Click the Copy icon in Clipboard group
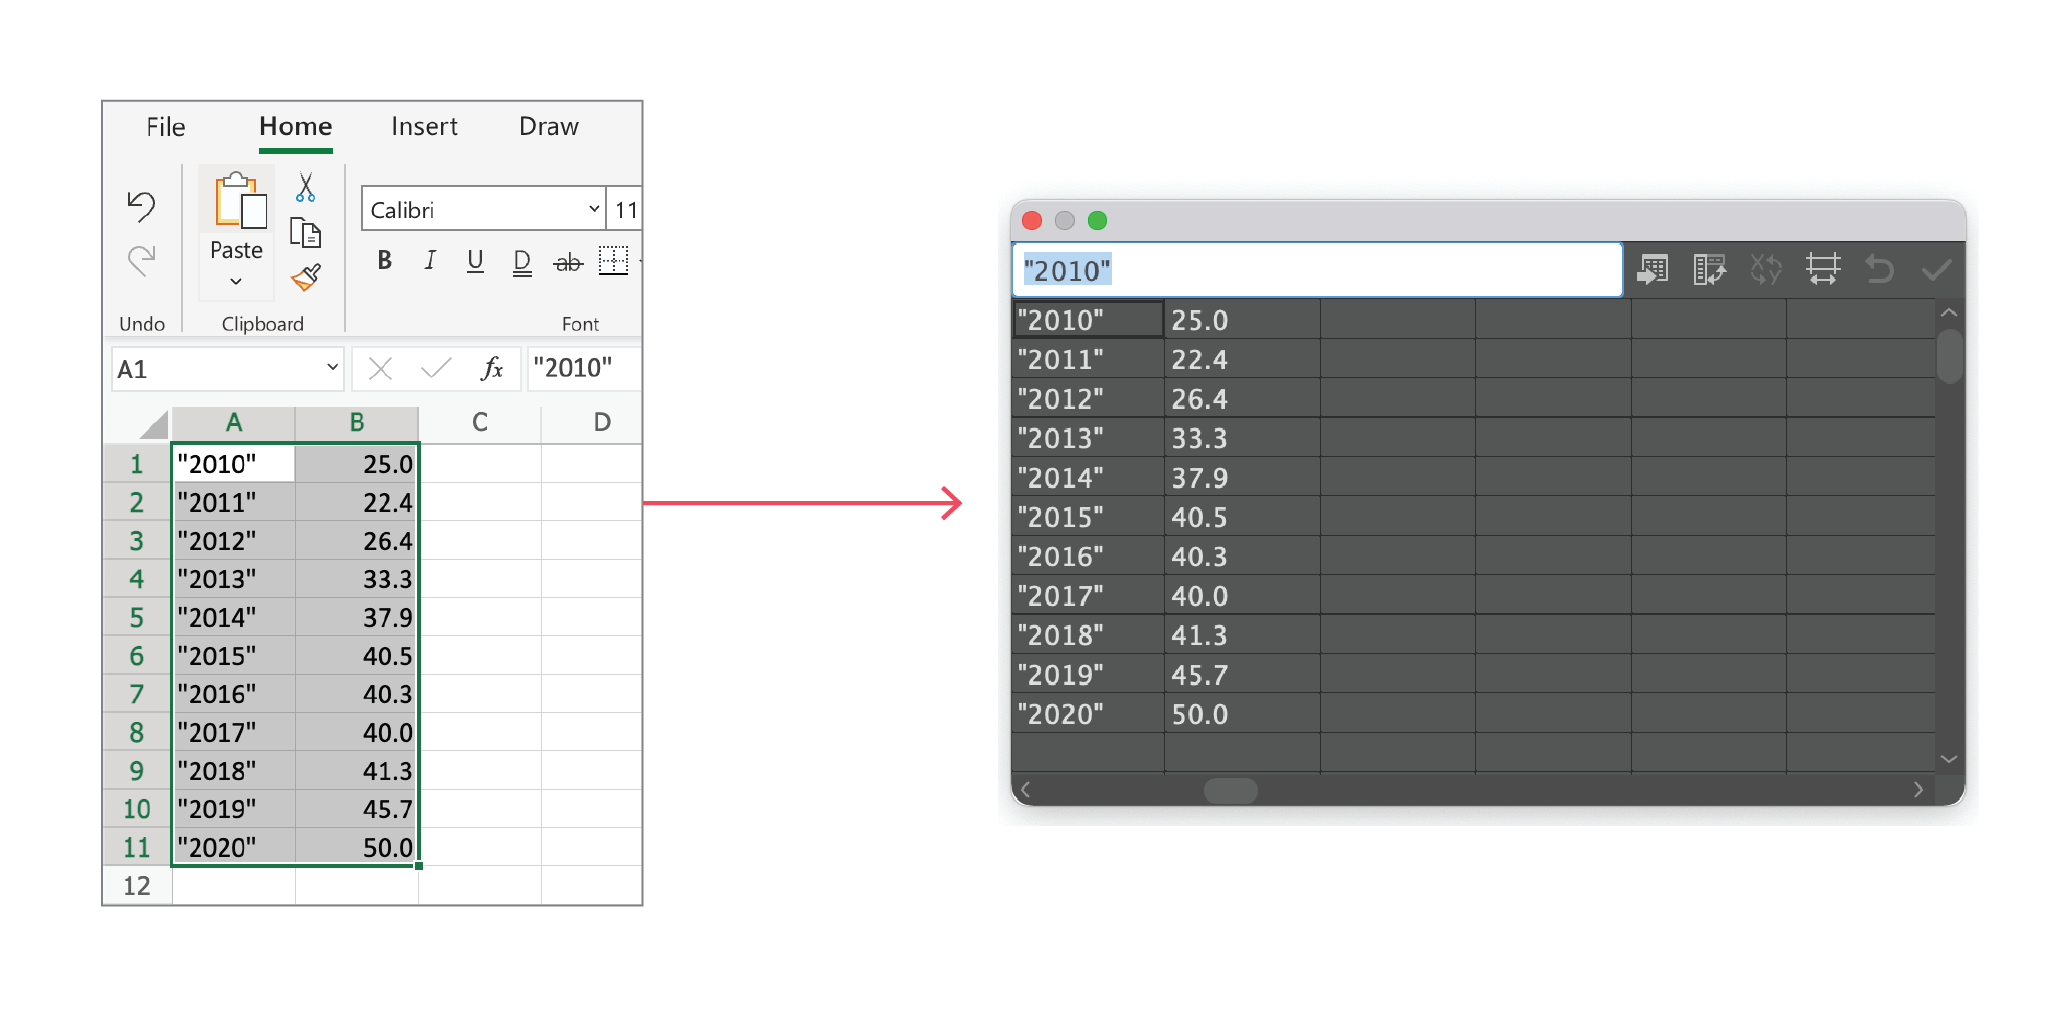The width and height of the screenshot is (2070, 1013). [305, 232]
